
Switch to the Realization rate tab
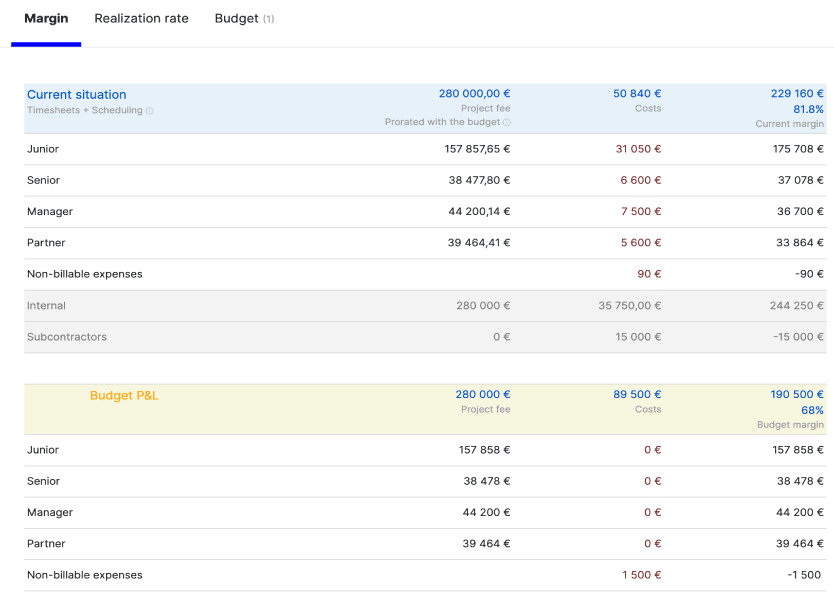pyautogui.click(x=141, y=18)
